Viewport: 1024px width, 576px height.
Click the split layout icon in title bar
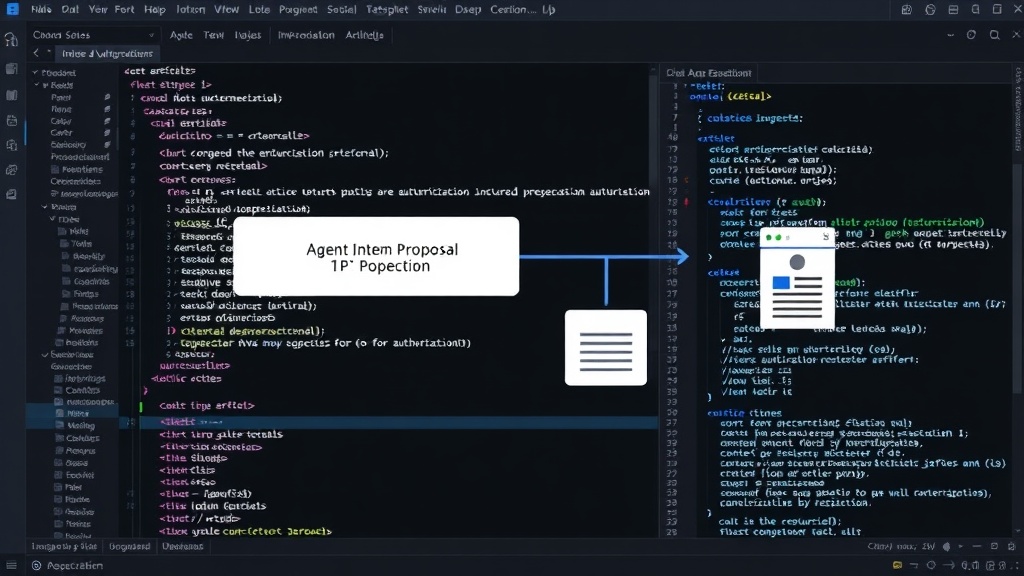[x=953, y=10]
